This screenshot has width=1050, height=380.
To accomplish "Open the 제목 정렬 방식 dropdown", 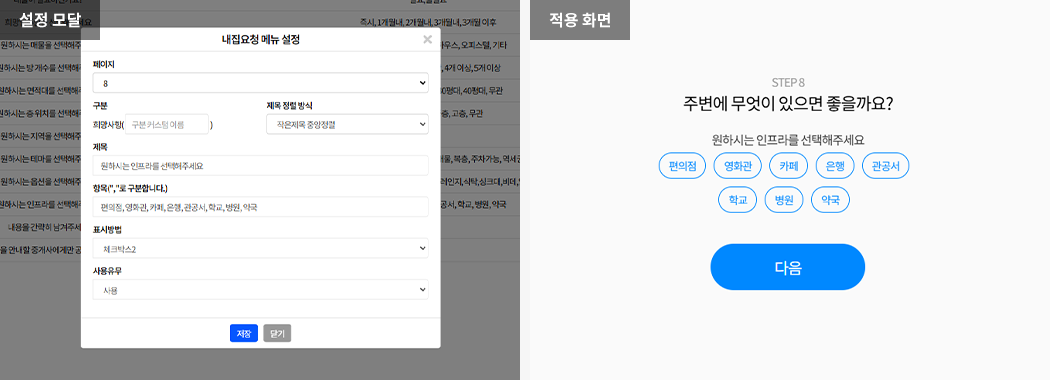I will click(x=348, y=124).
